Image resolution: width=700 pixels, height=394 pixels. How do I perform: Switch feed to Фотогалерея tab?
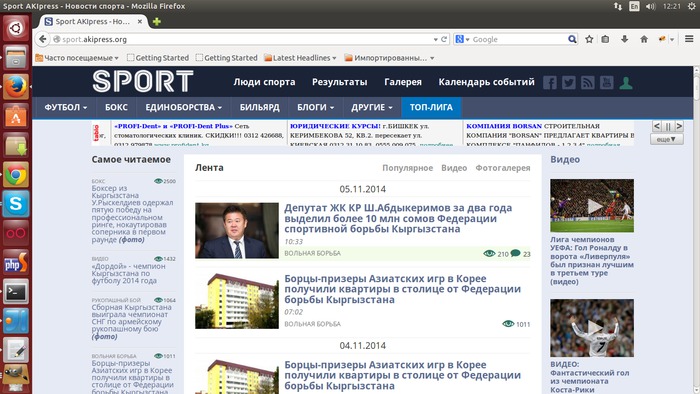[x=503, y=168]
